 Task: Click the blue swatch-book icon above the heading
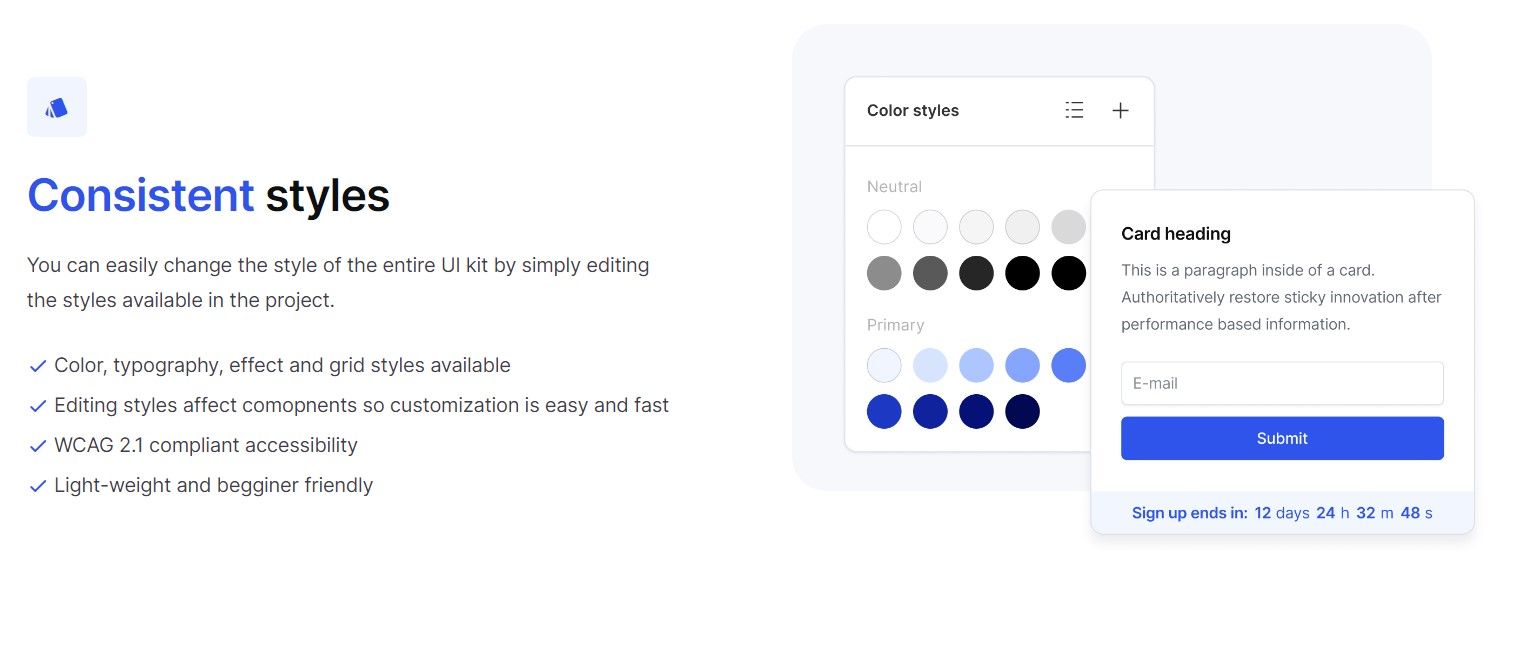(57, 107)
